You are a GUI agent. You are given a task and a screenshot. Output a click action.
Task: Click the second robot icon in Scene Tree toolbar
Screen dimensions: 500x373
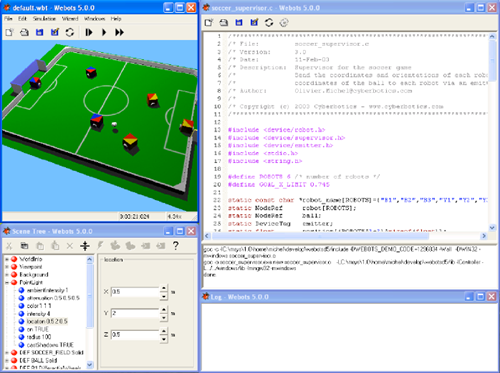(x=130, y=246)
